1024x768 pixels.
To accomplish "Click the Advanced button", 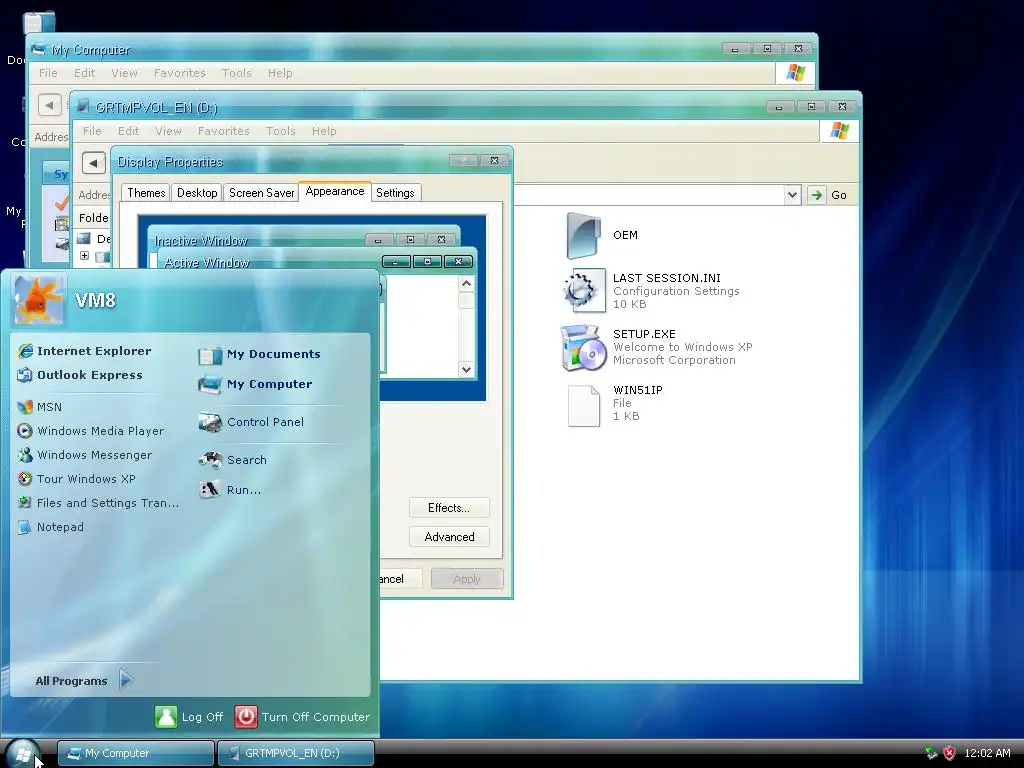I will click(x=449, y=537).
